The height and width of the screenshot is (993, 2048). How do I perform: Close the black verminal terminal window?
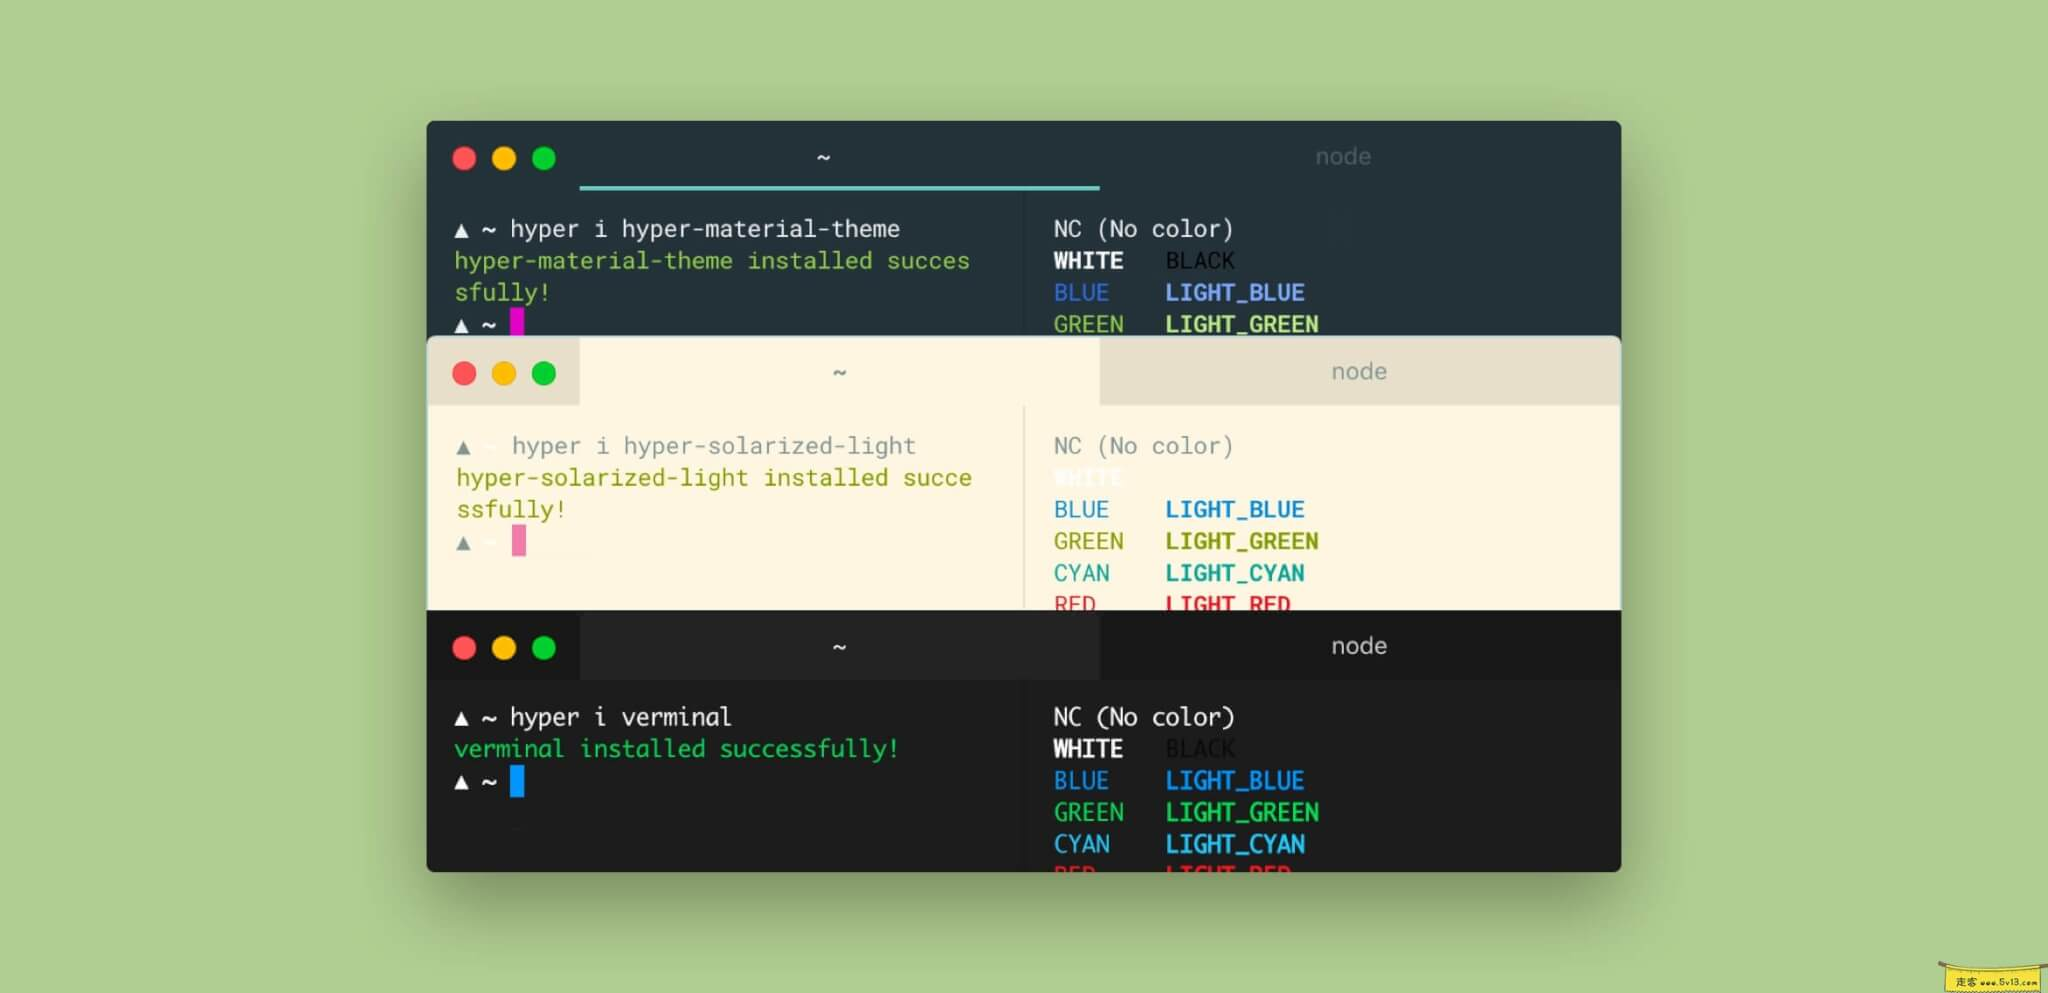point(464,648)
